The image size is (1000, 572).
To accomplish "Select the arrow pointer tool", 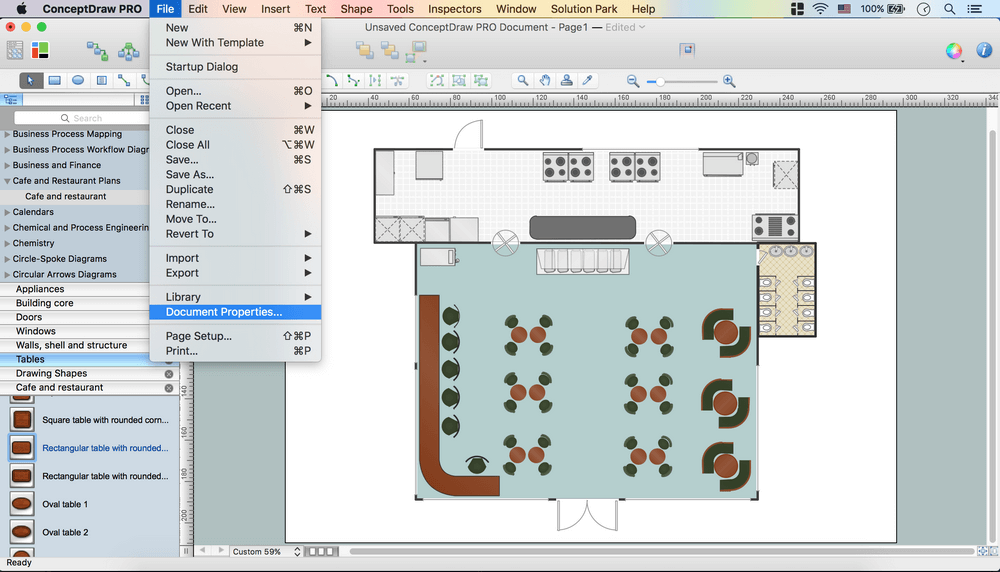I will coord(31,81).
